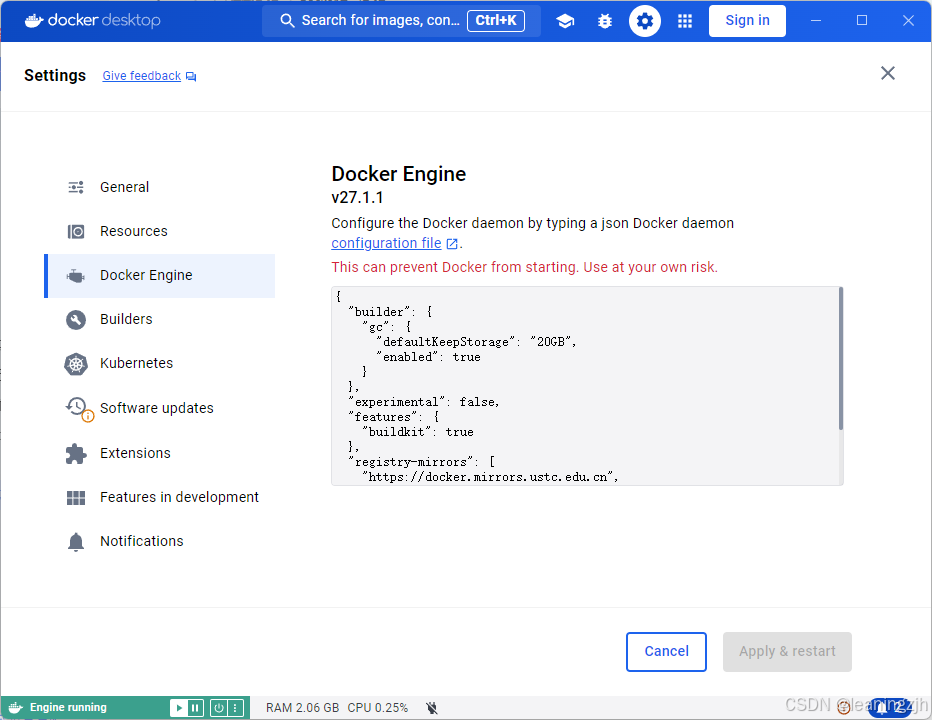Click the search magnifier icon

click(x=287, y=21)
